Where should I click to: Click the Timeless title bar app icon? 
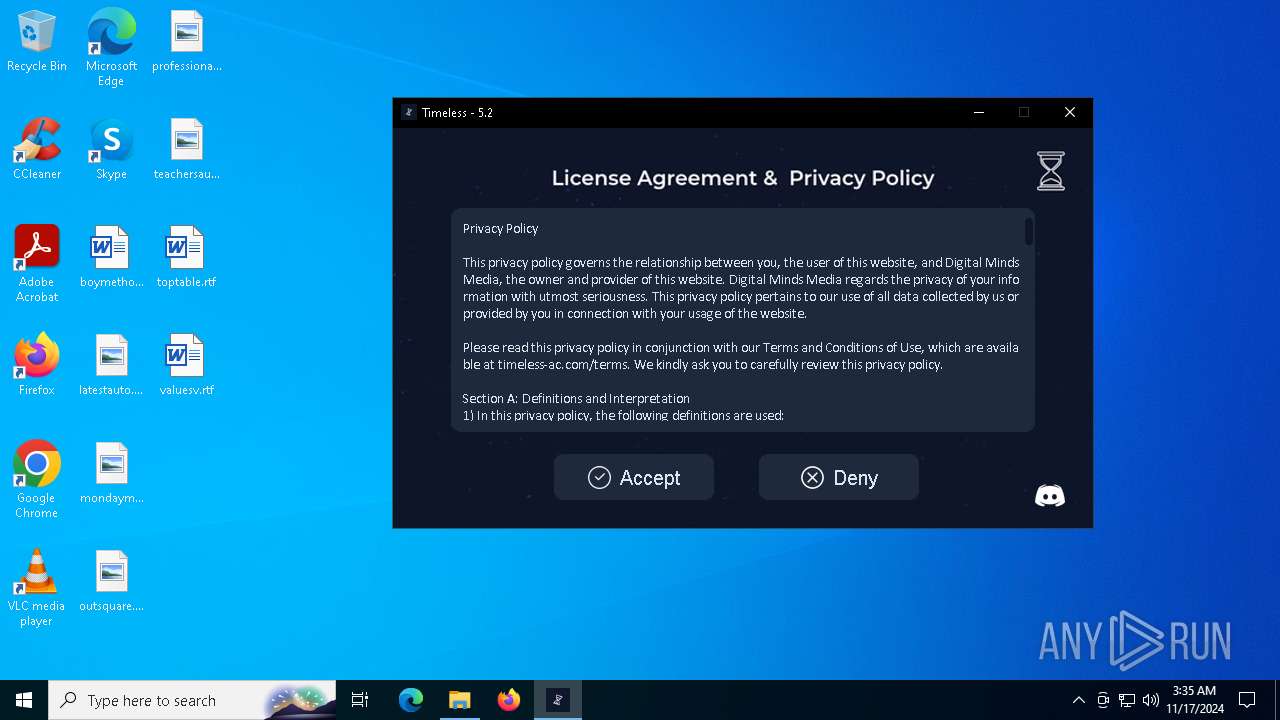coord(408,112)
